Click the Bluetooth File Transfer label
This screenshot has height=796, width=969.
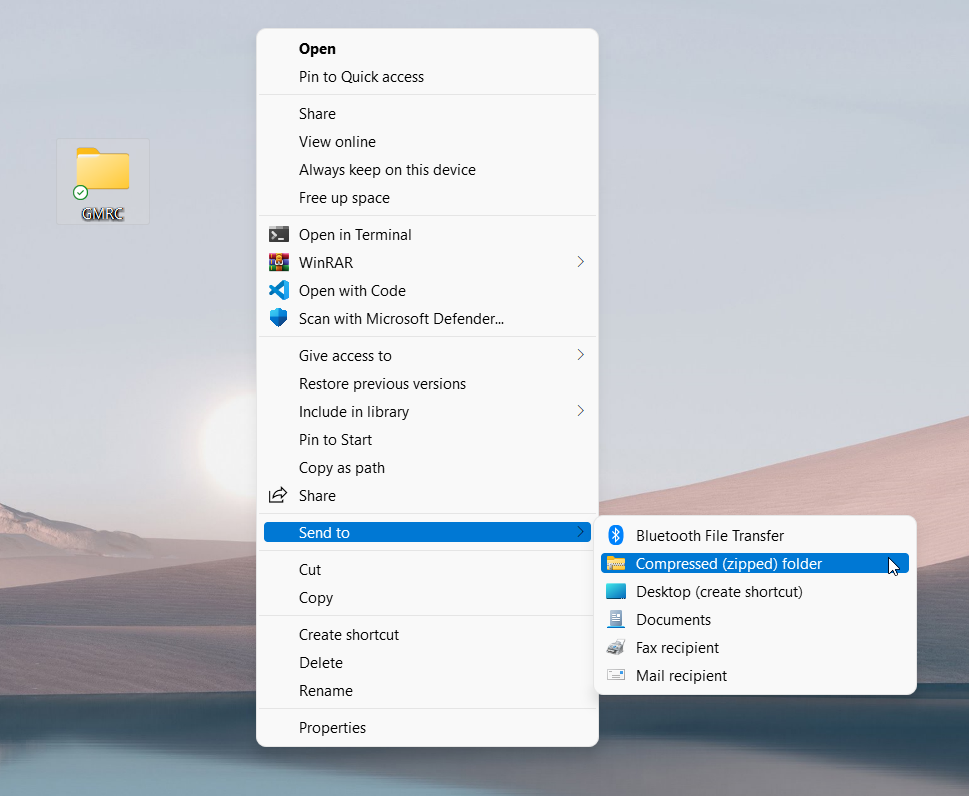(x=709, y=536)
